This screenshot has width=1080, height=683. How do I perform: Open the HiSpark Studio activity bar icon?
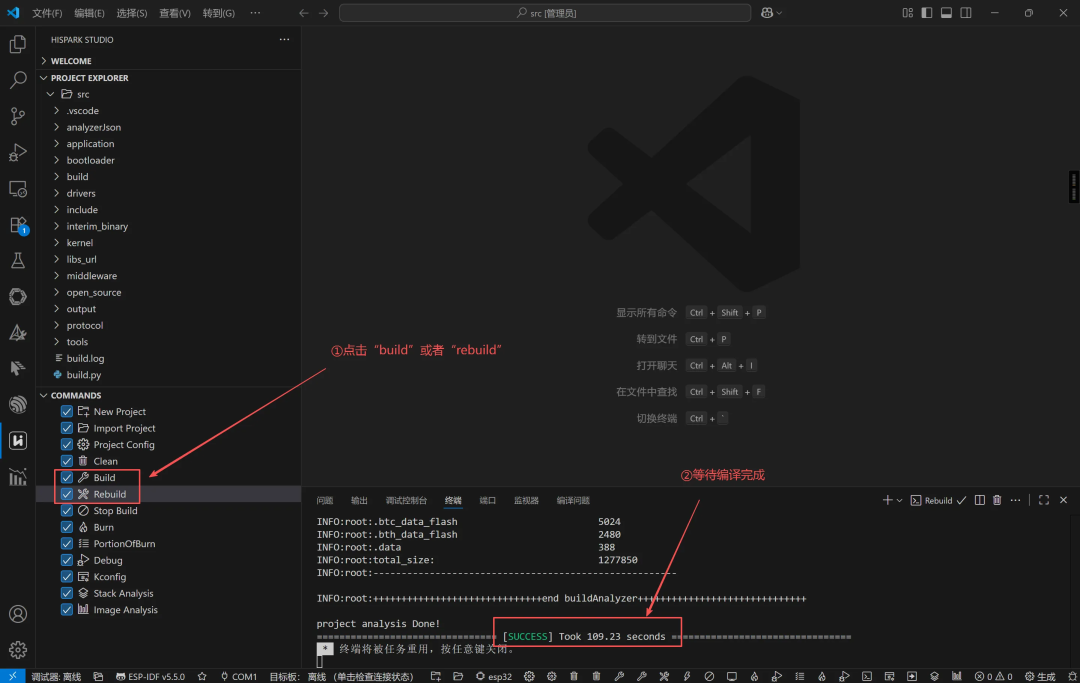(x=18, y=440)
